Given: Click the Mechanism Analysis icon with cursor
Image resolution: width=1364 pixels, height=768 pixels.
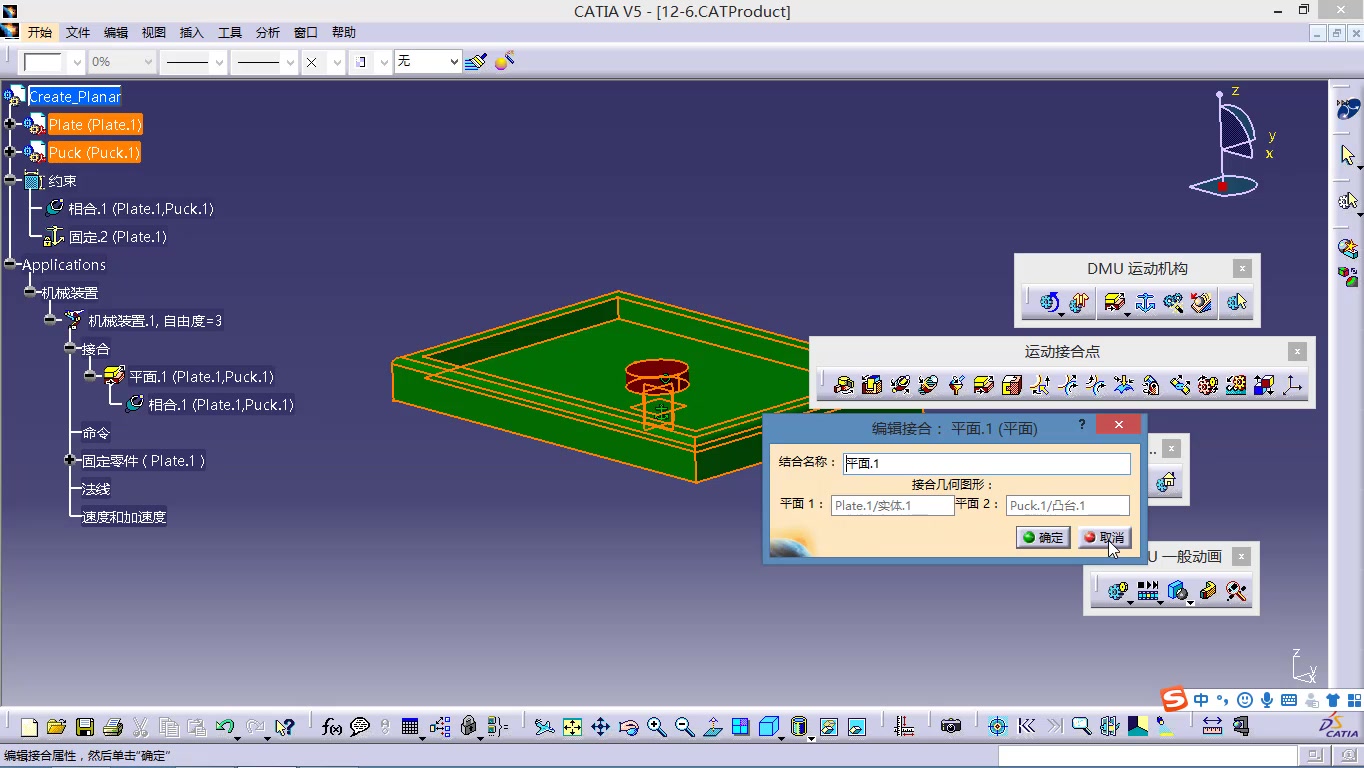Looking at the screenshot, I should click(x=1237, y=302).
